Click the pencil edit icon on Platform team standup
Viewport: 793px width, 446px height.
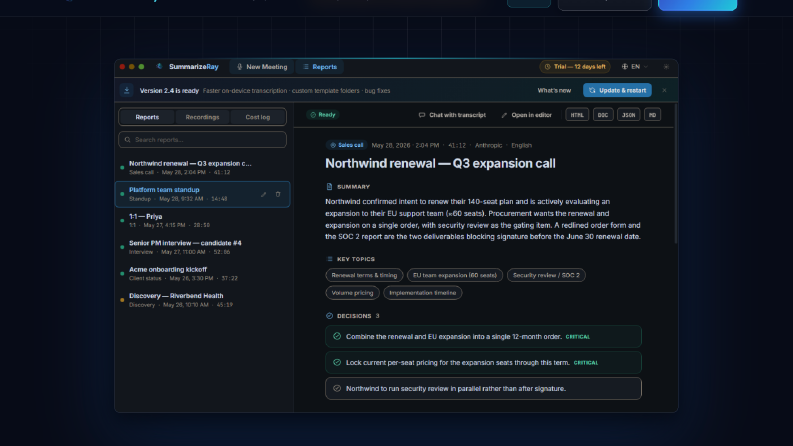point(263,194)
